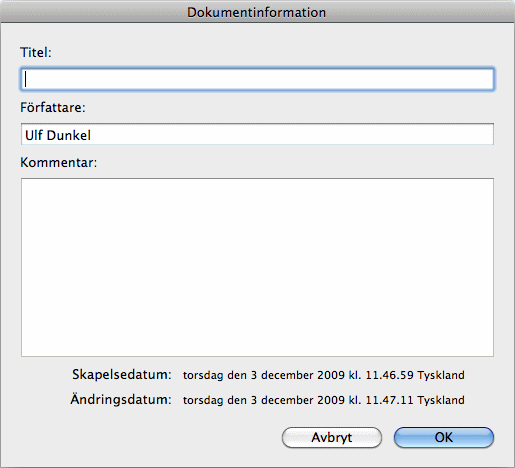Click the OK button
The width and height of the screenshot is (515, 468).
pyautogui.click(x=444, y=437)
